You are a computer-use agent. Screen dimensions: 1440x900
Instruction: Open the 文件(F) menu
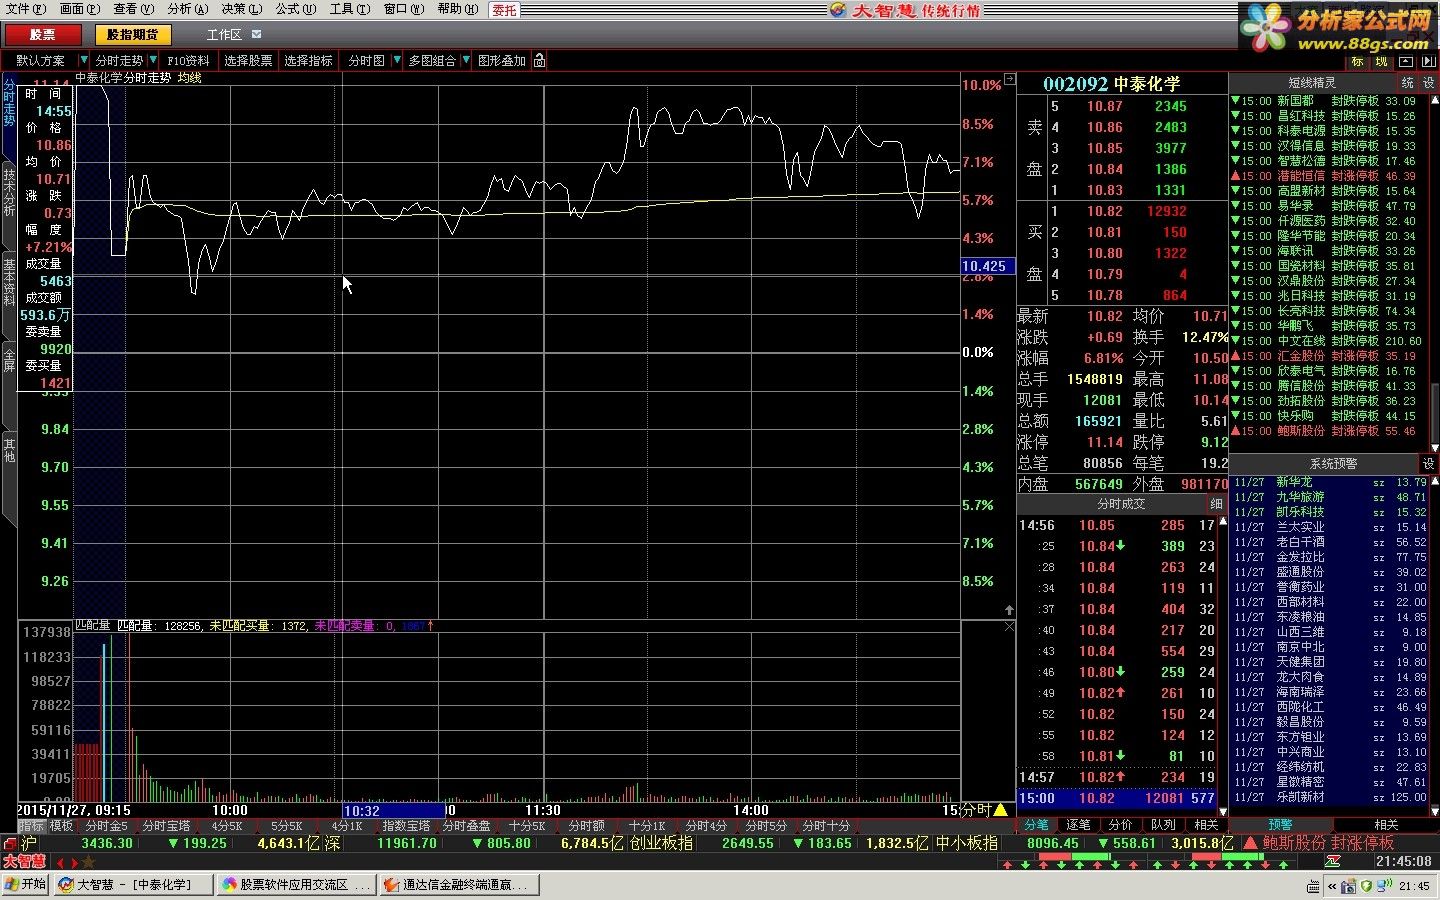tap(26, 9)
